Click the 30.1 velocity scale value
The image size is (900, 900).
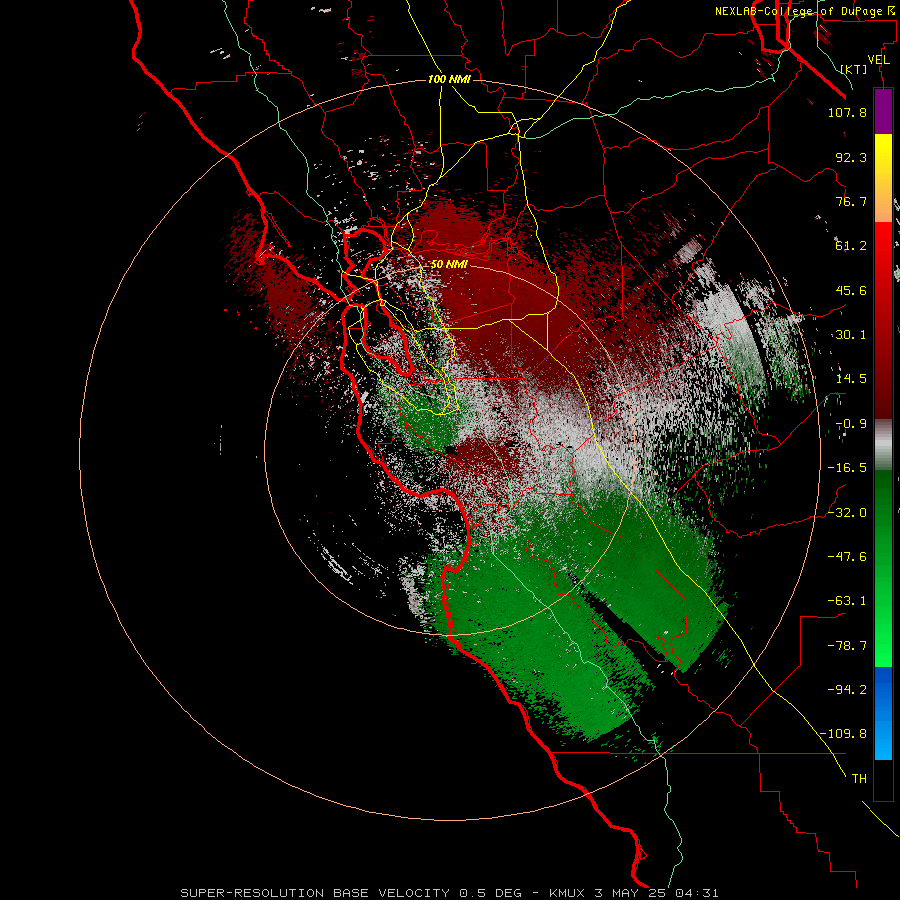tap(851, 335)
